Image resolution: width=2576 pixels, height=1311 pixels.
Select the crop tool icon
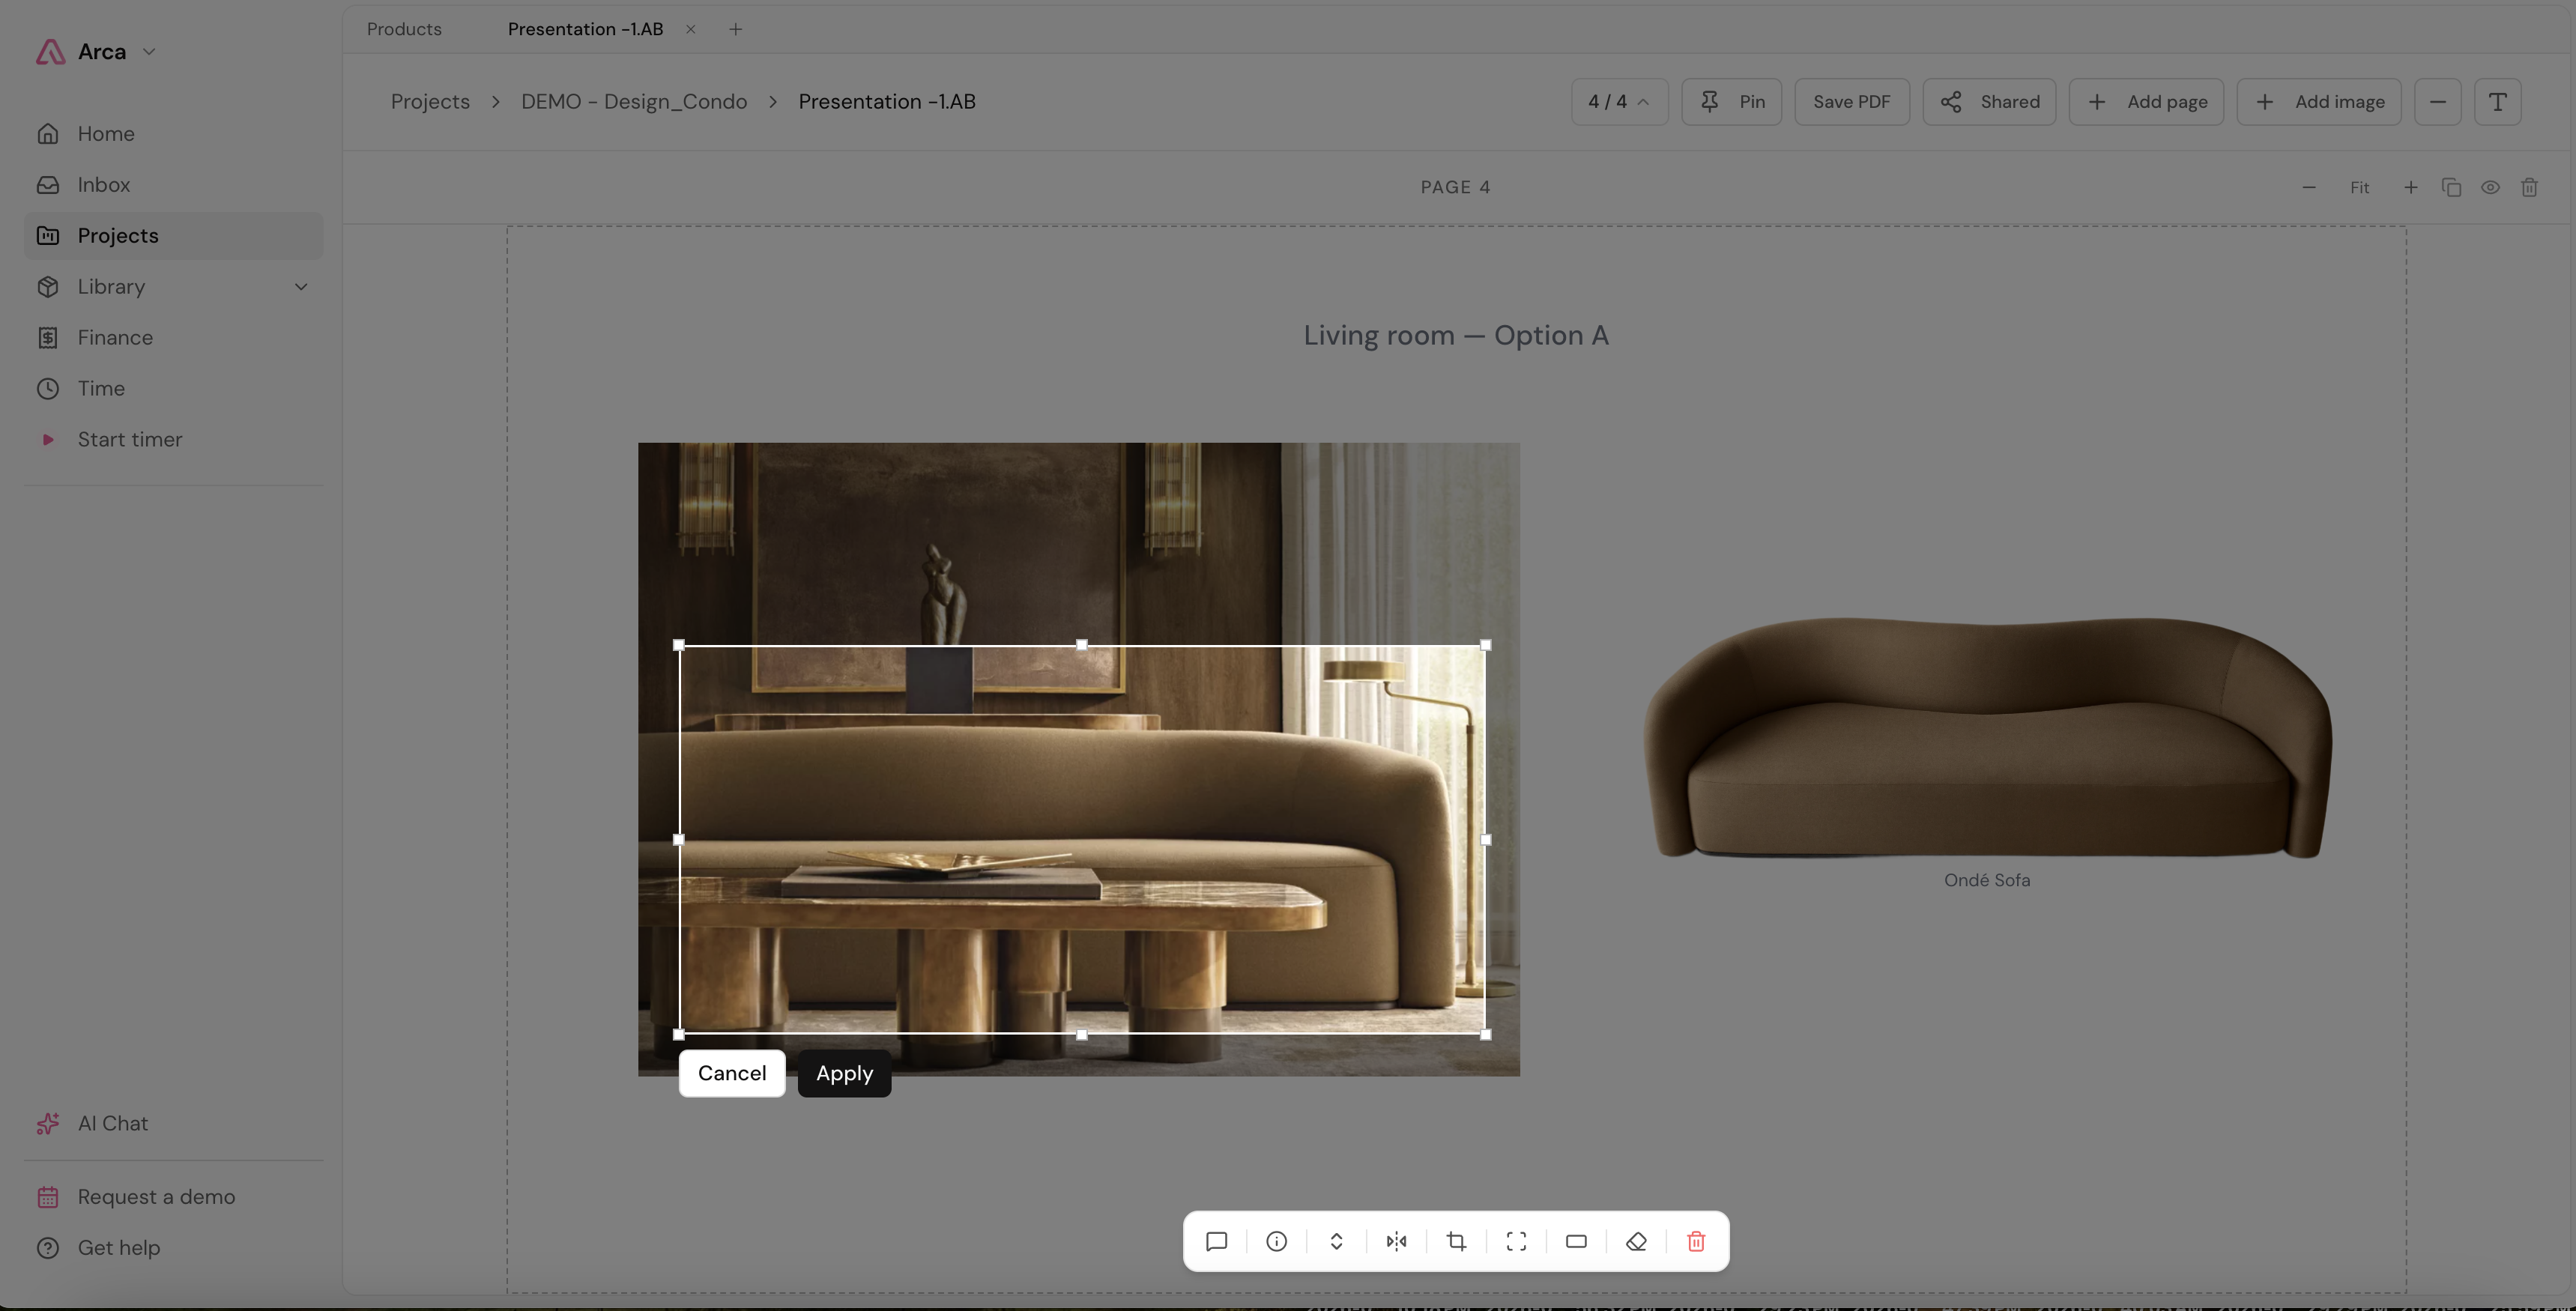[1456, 1241]
